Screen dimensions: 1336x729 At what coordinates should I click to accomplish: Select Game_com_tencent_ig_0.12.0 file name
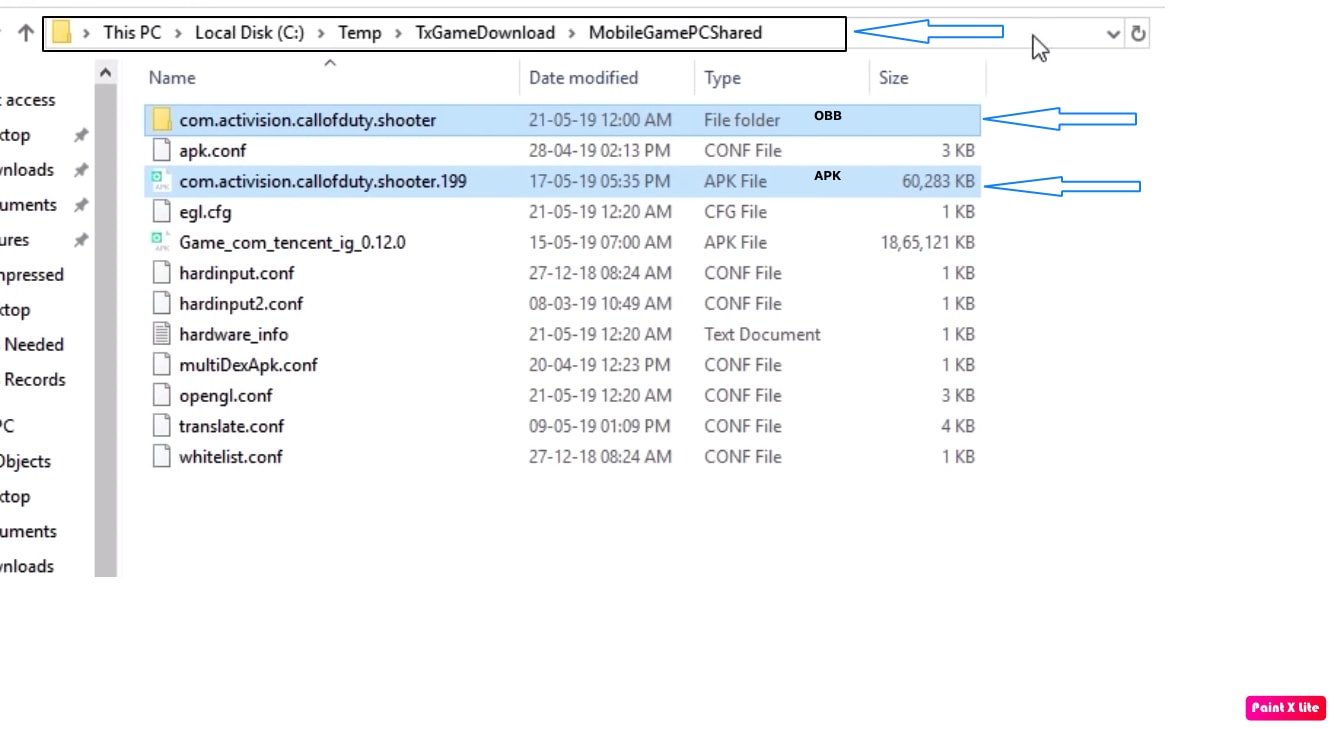pos(292,243)
